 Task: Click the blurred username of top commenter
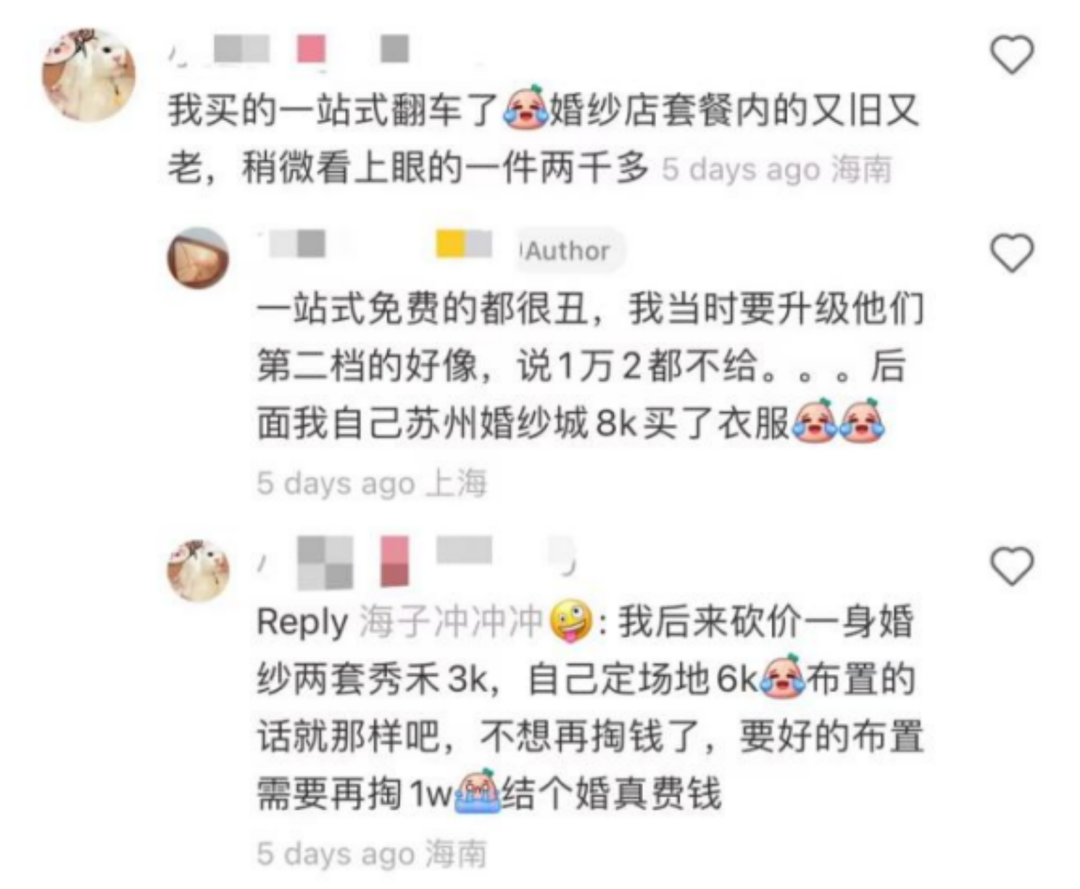289,50
